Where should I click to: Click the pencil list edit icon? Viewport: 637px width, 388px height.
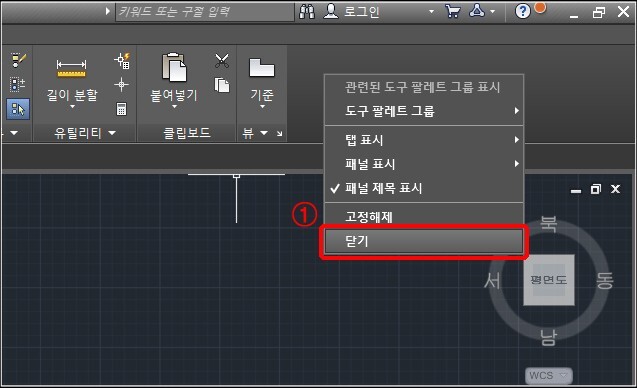click(18, 60)
